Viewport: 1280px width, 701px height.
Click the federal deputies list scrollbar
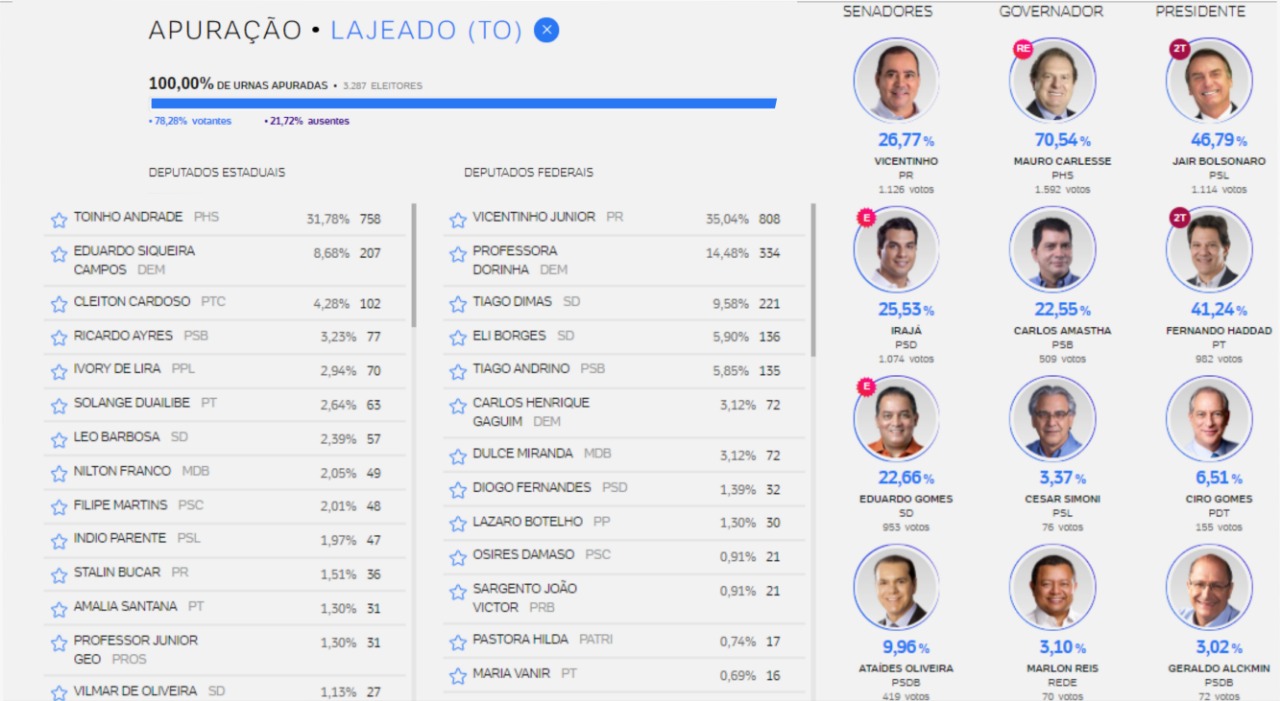[x=812, y=280]
